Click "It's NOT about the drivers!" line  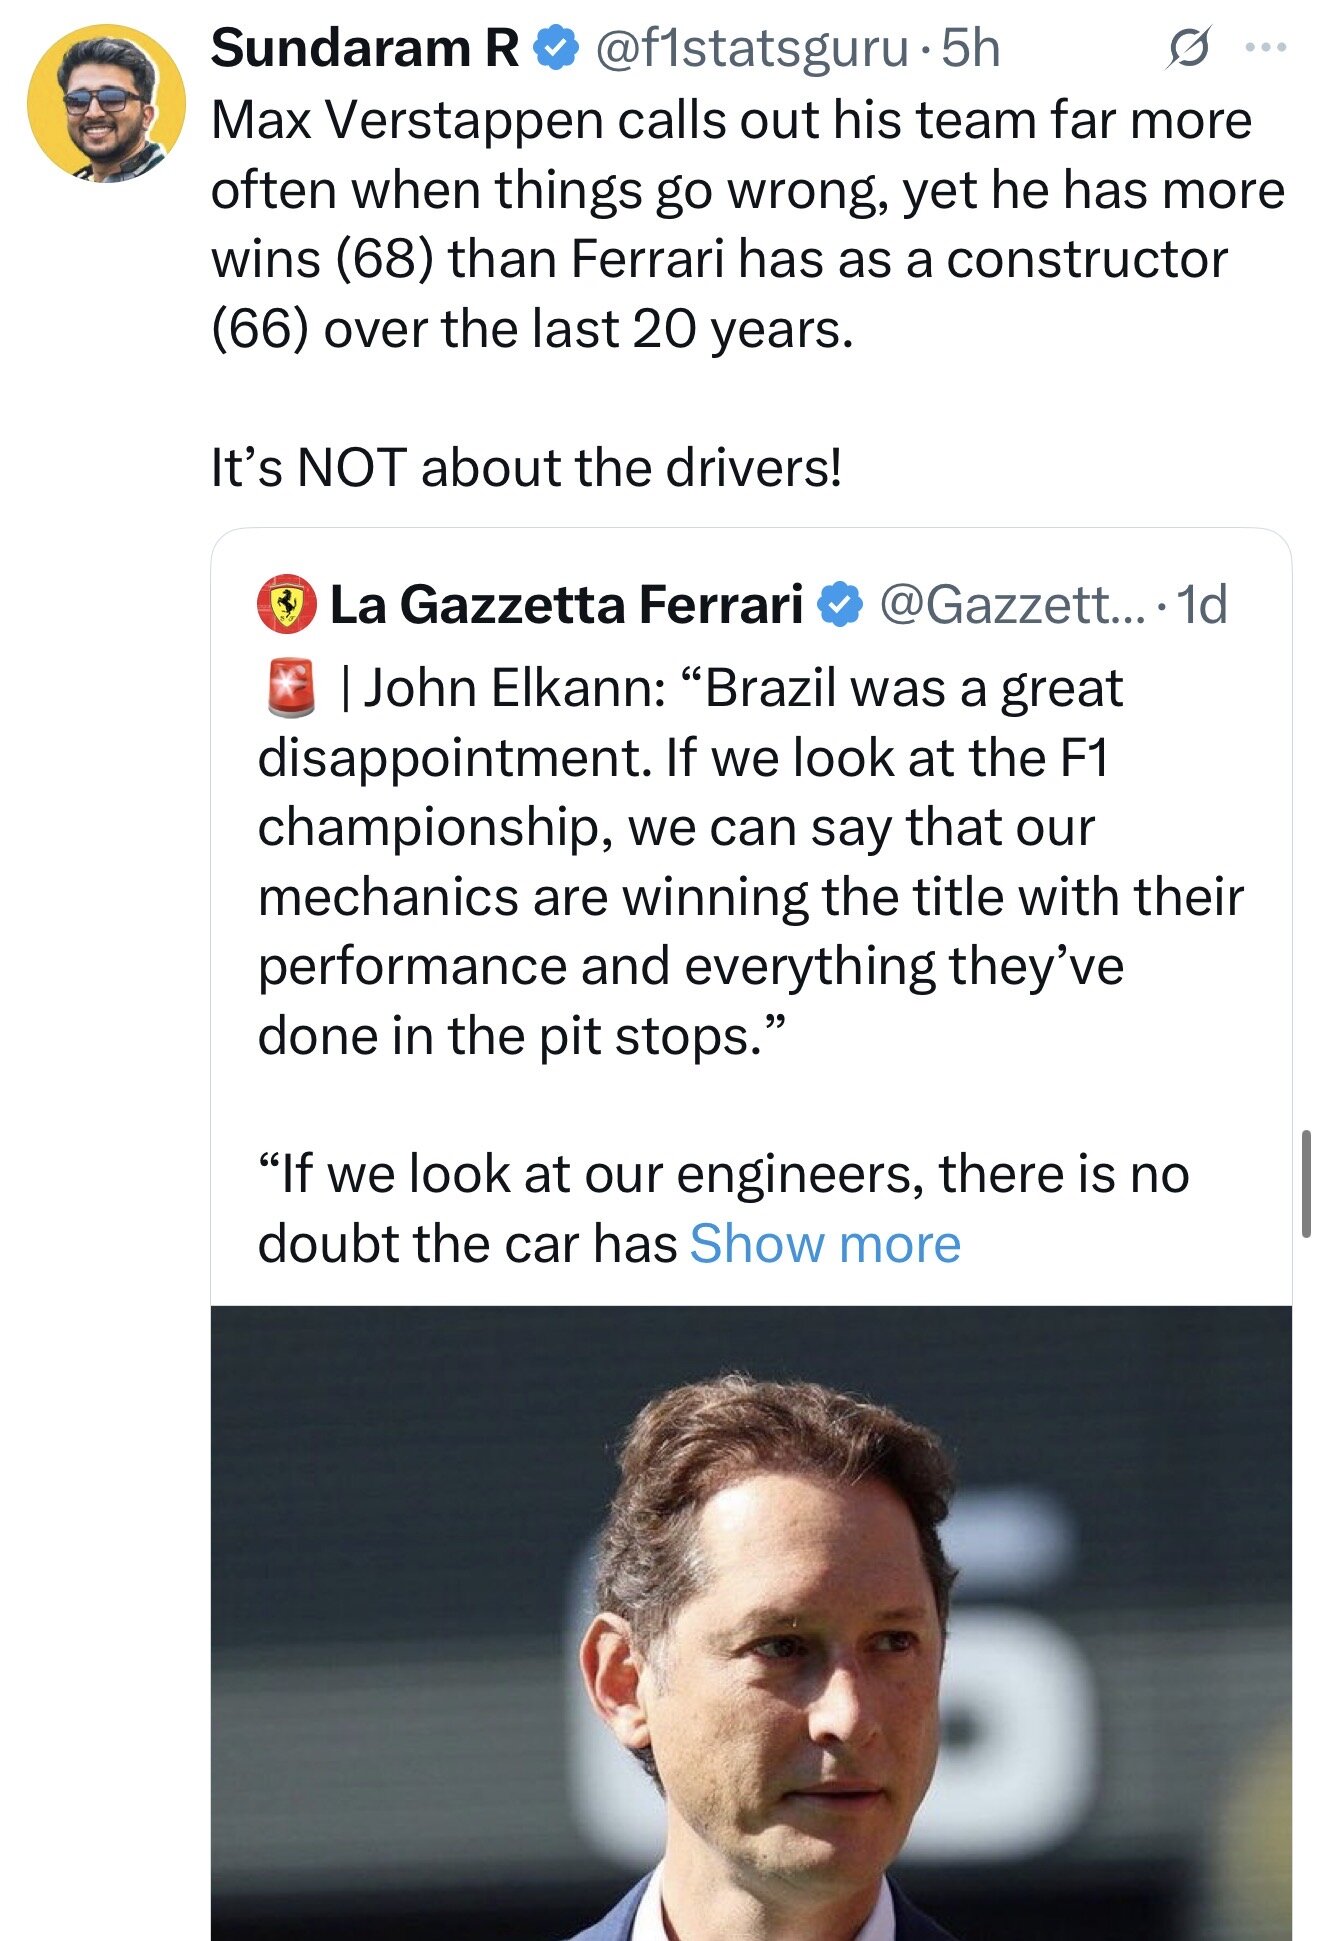[x=526, y=468]
